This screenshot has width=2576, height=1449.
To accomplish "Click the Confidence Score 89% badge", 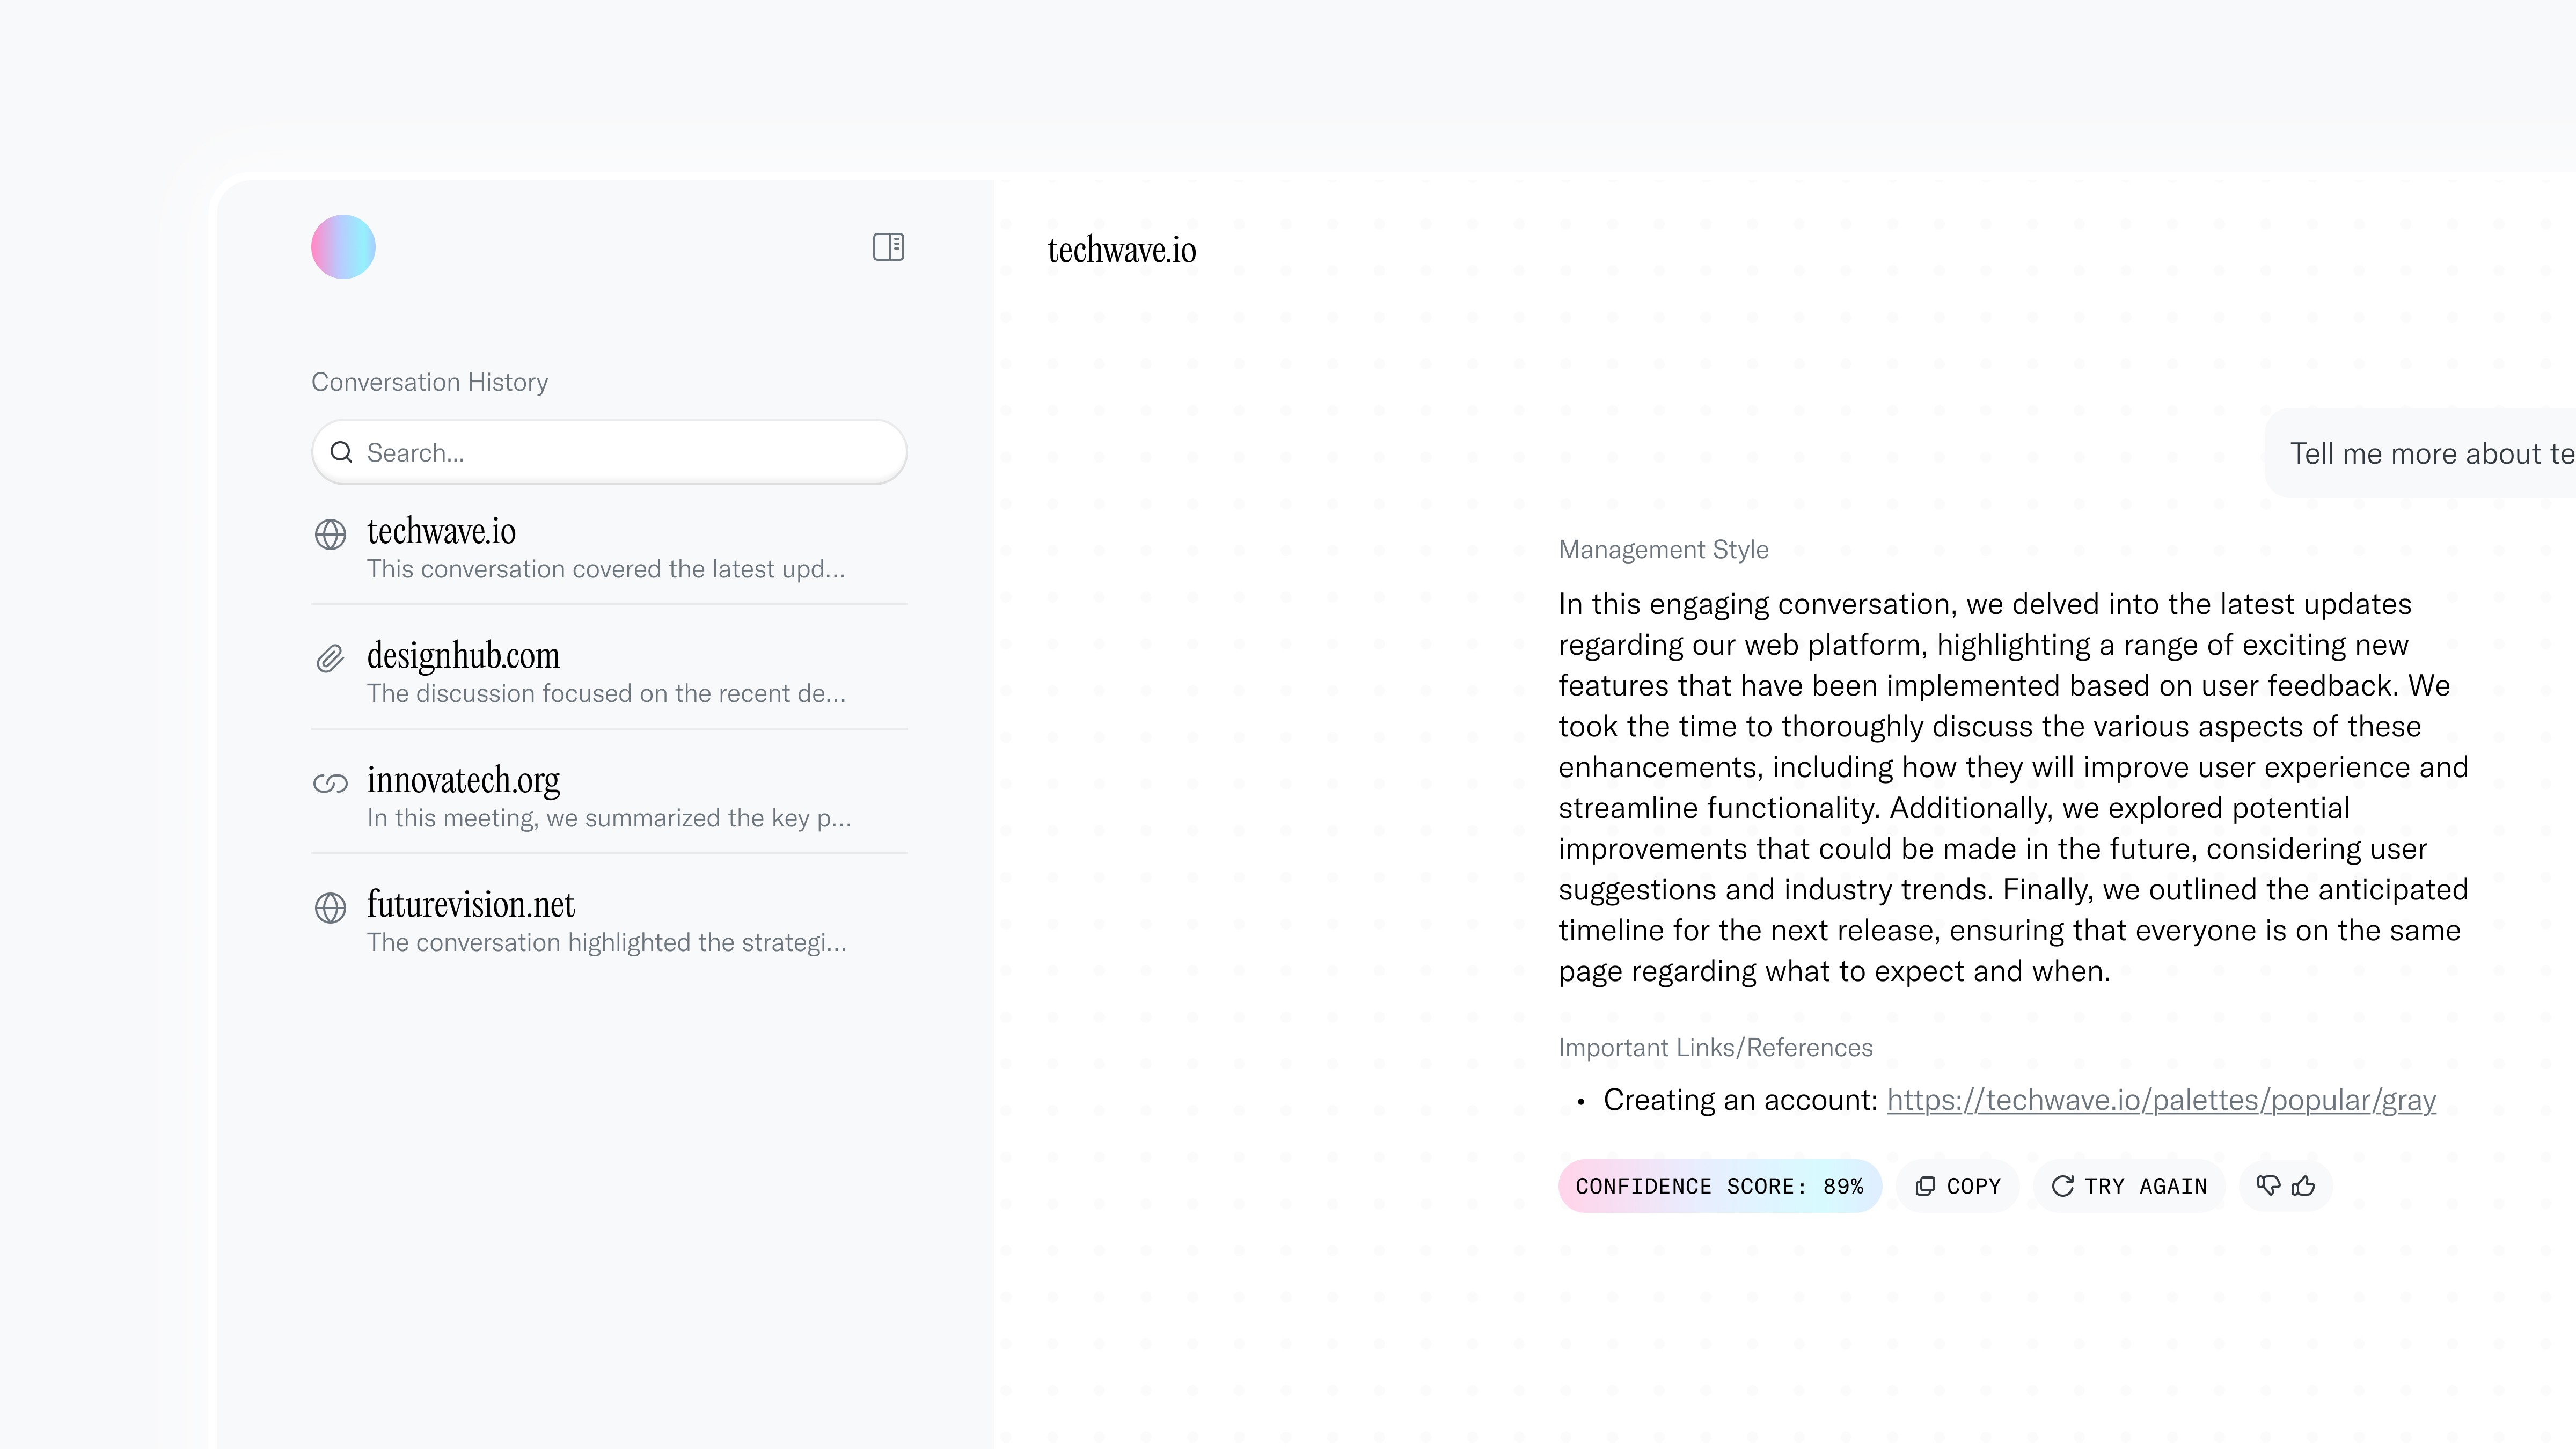I will [x=1719, y=1186].
